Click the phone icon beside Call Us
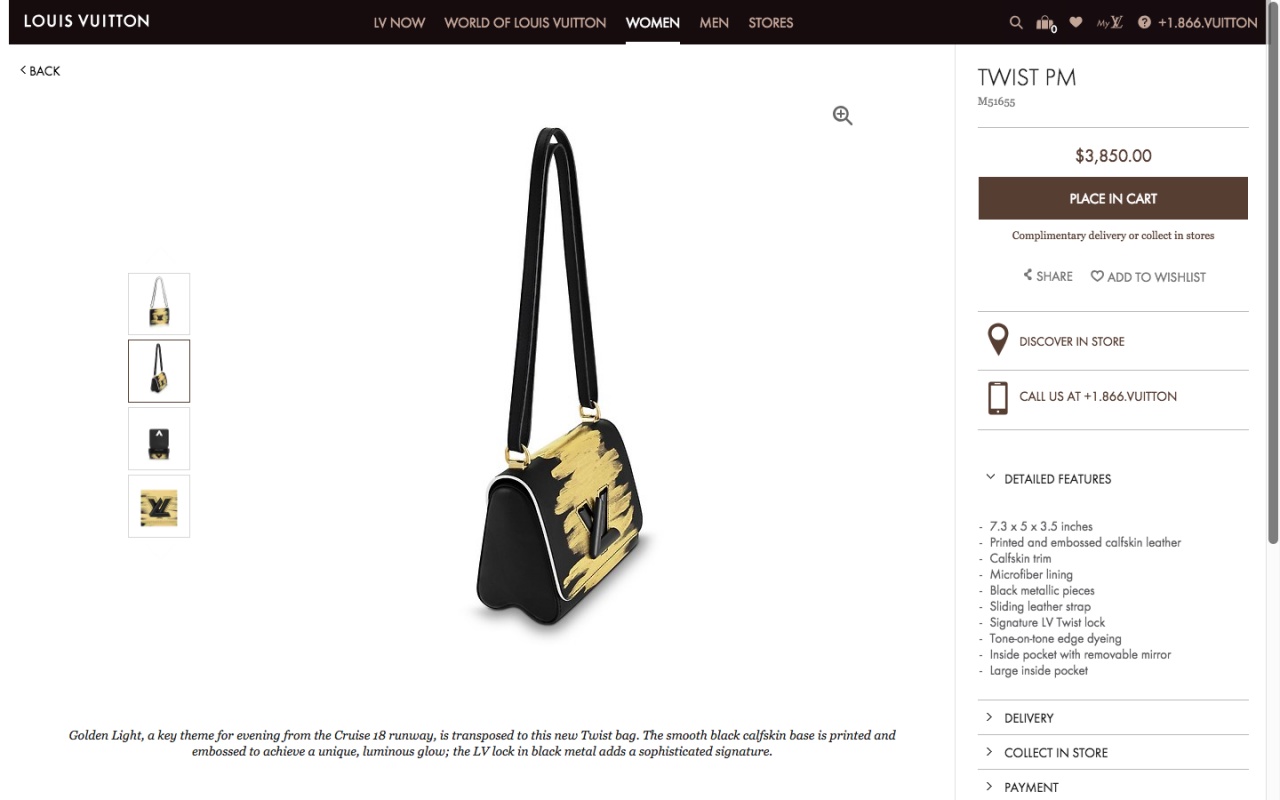1280x800 pixels. (998, 397)
